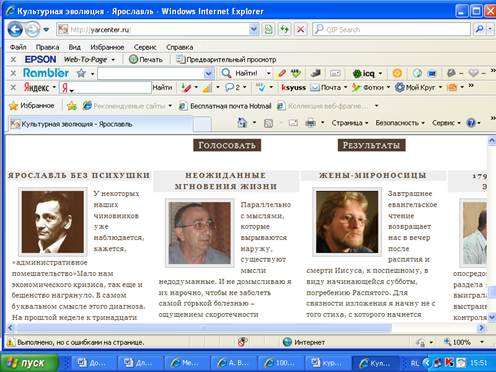The width and height of the screenshot is (496, 372).
Task: Click the EPSON Print icon
Action: point(133,59)
